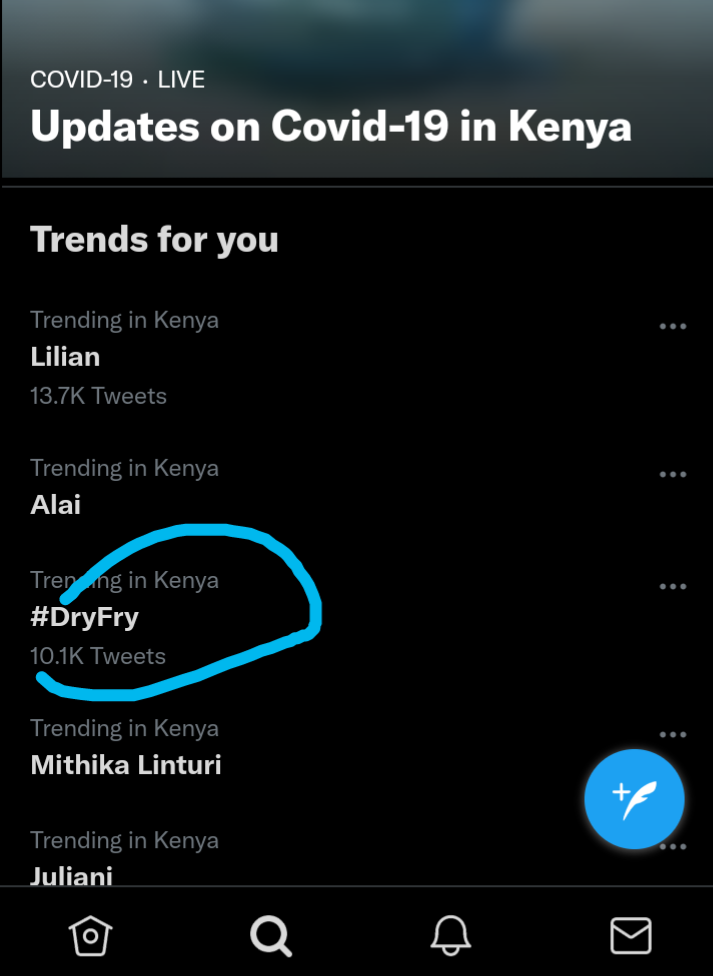This screenshot has width=713, height=976.
Task: Open Notifications via bell icon
Action: [x=451, y=936]
